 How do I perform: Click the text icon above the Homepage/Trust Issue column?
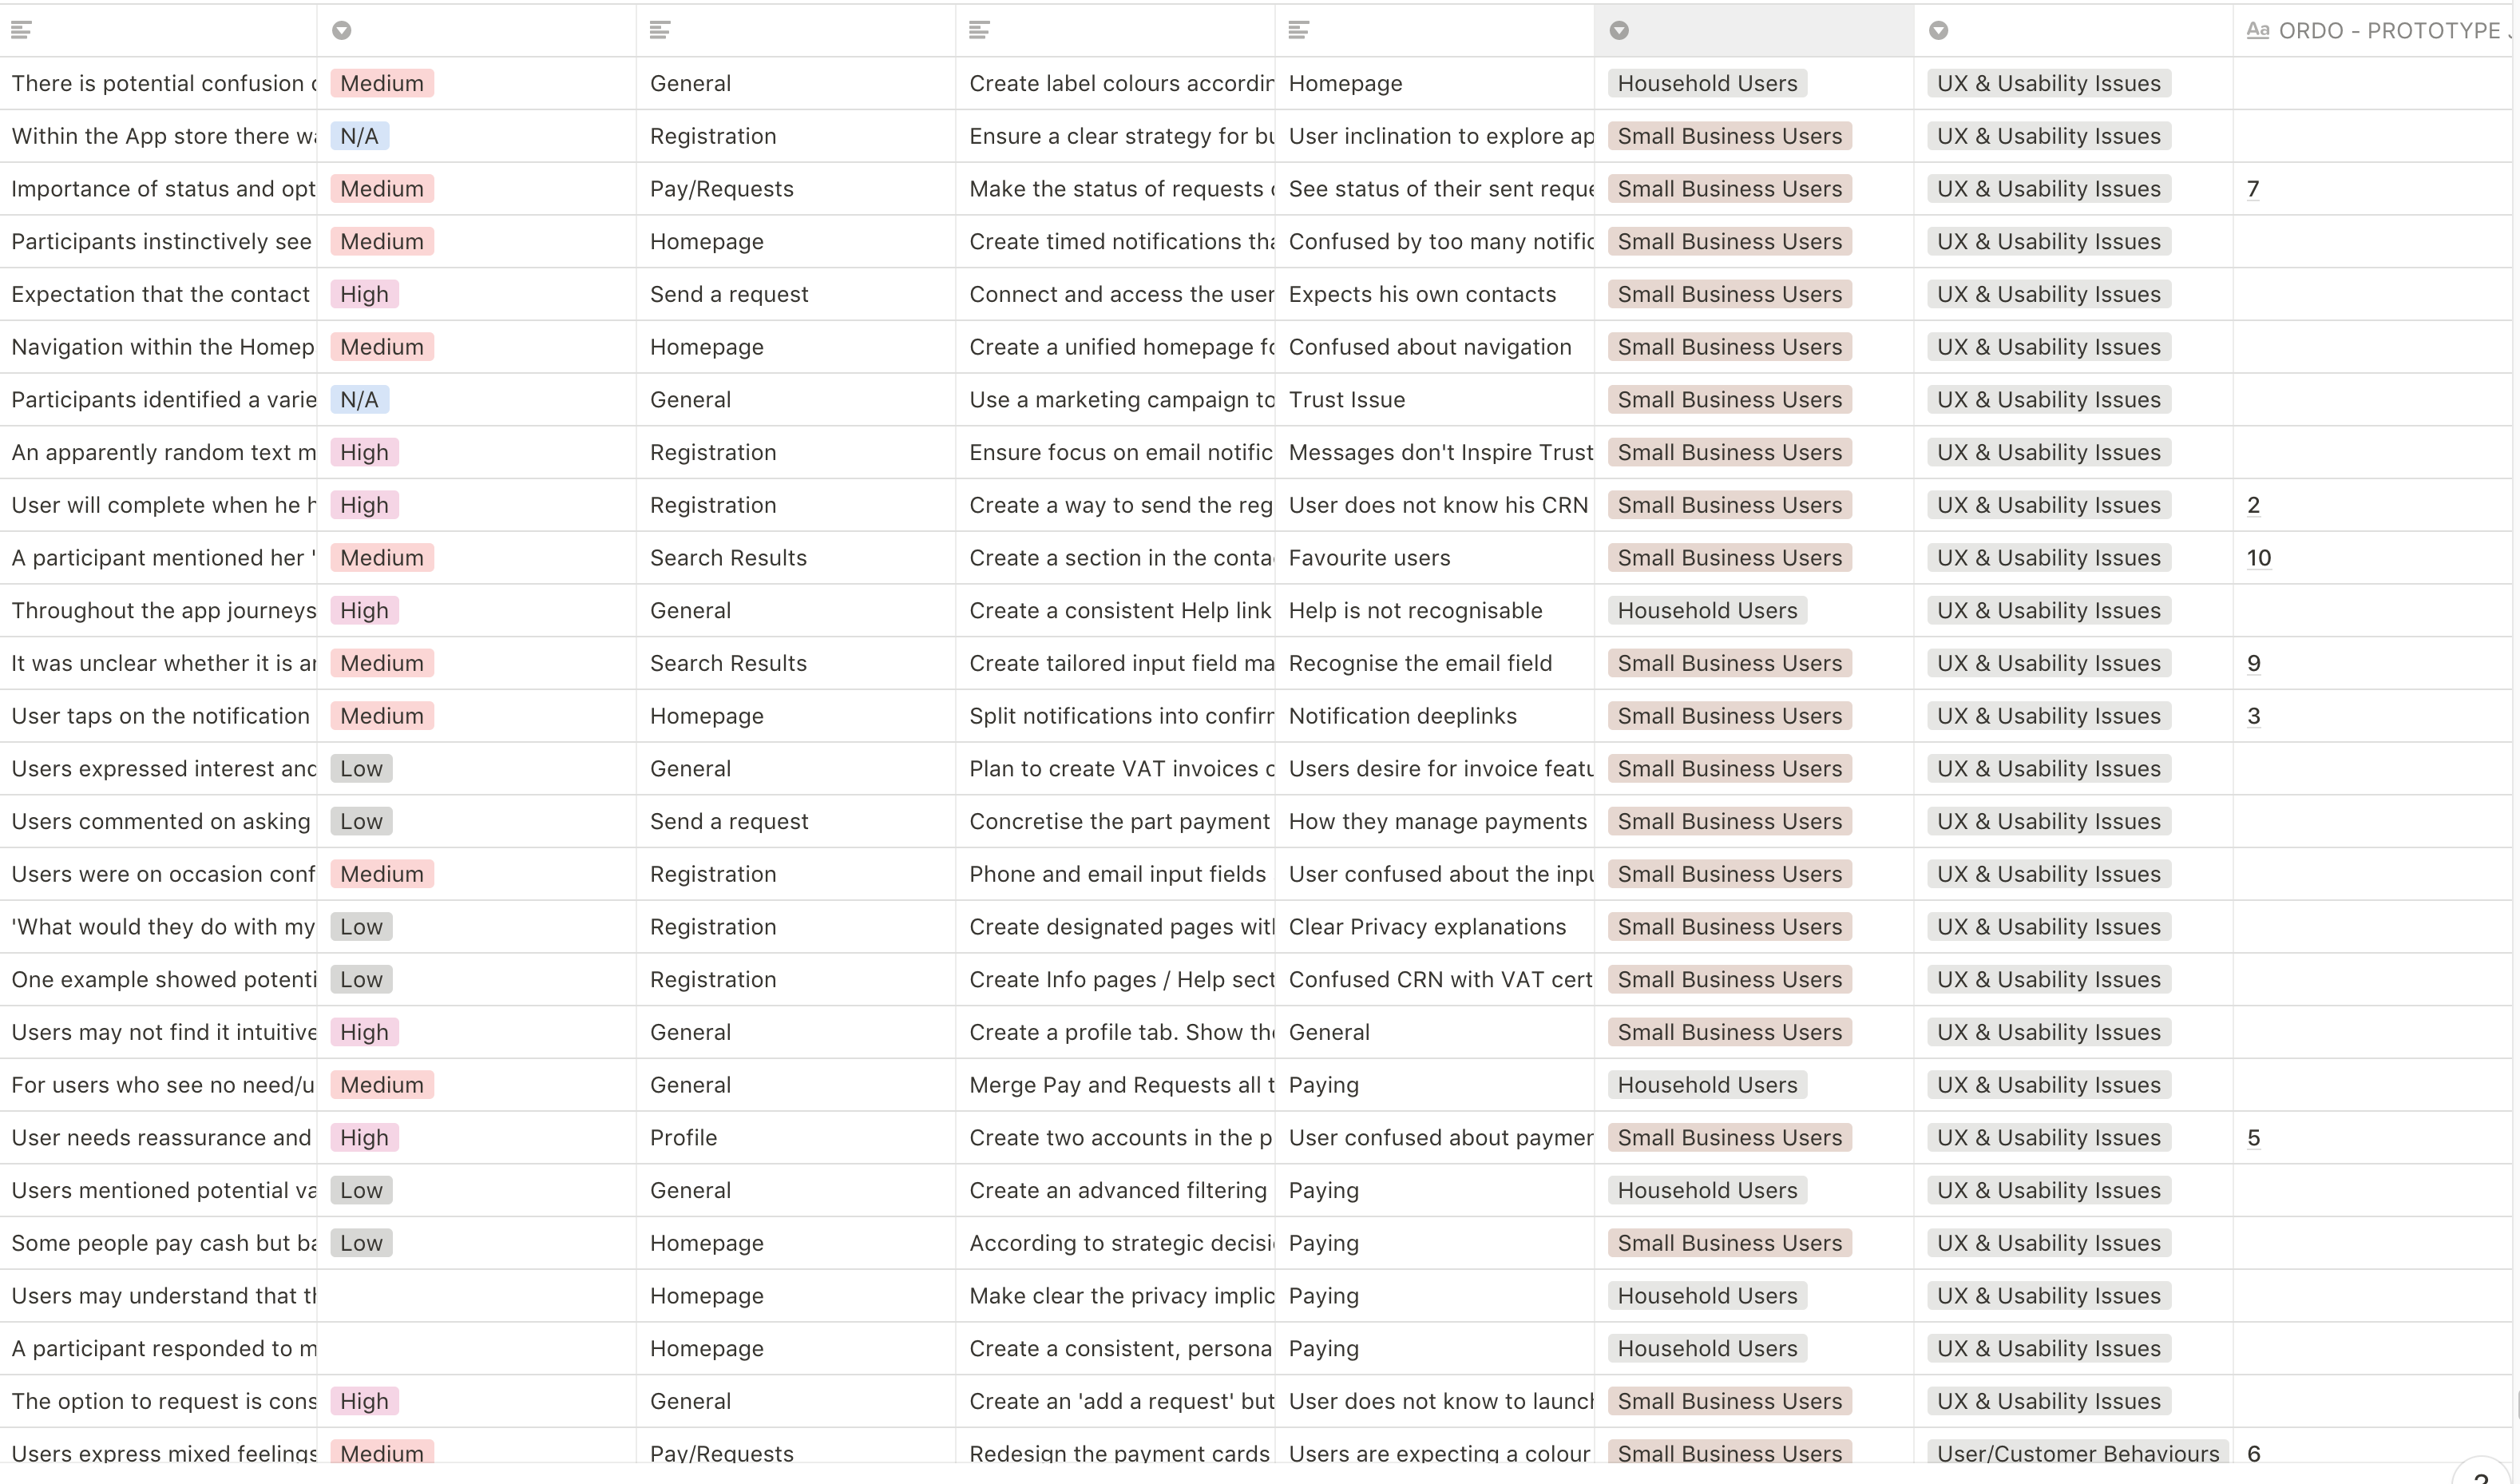(1299, 30)
